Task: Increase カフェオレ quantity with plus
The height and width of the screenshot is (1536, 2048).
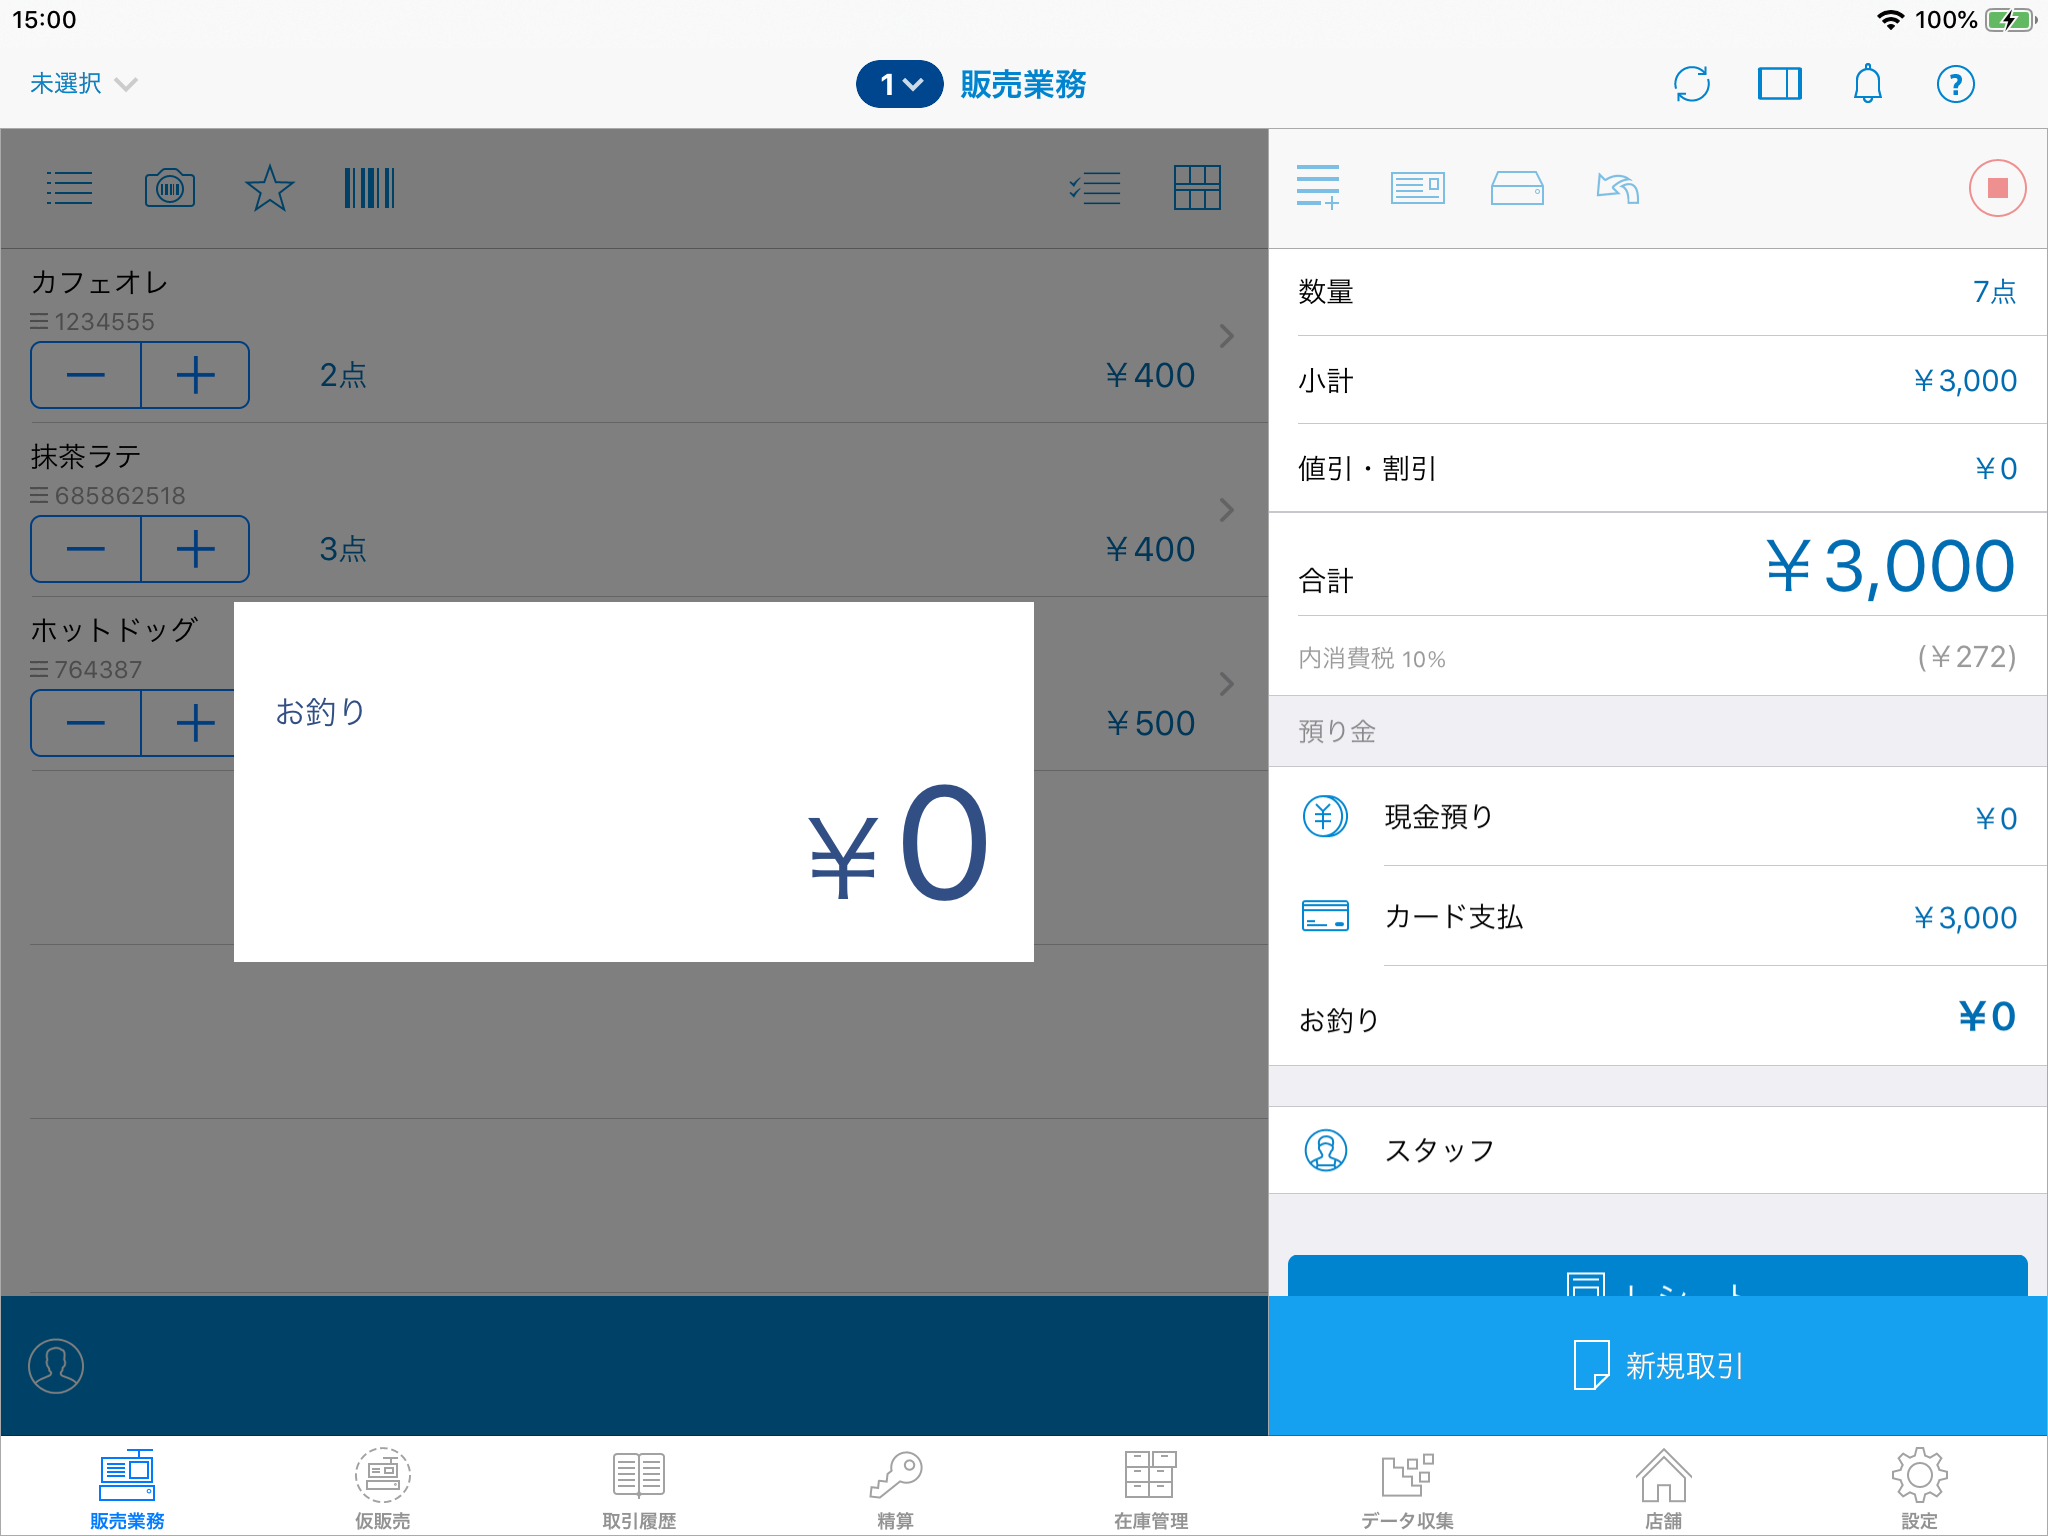Action: 195,375
